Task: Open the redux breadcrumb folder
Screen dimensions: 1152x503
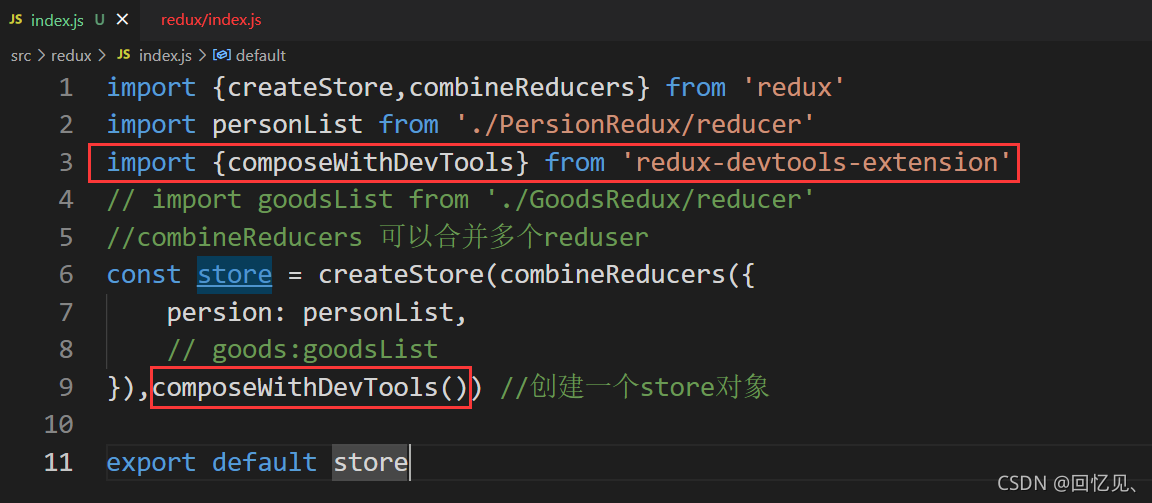Action: coord(71,56)
